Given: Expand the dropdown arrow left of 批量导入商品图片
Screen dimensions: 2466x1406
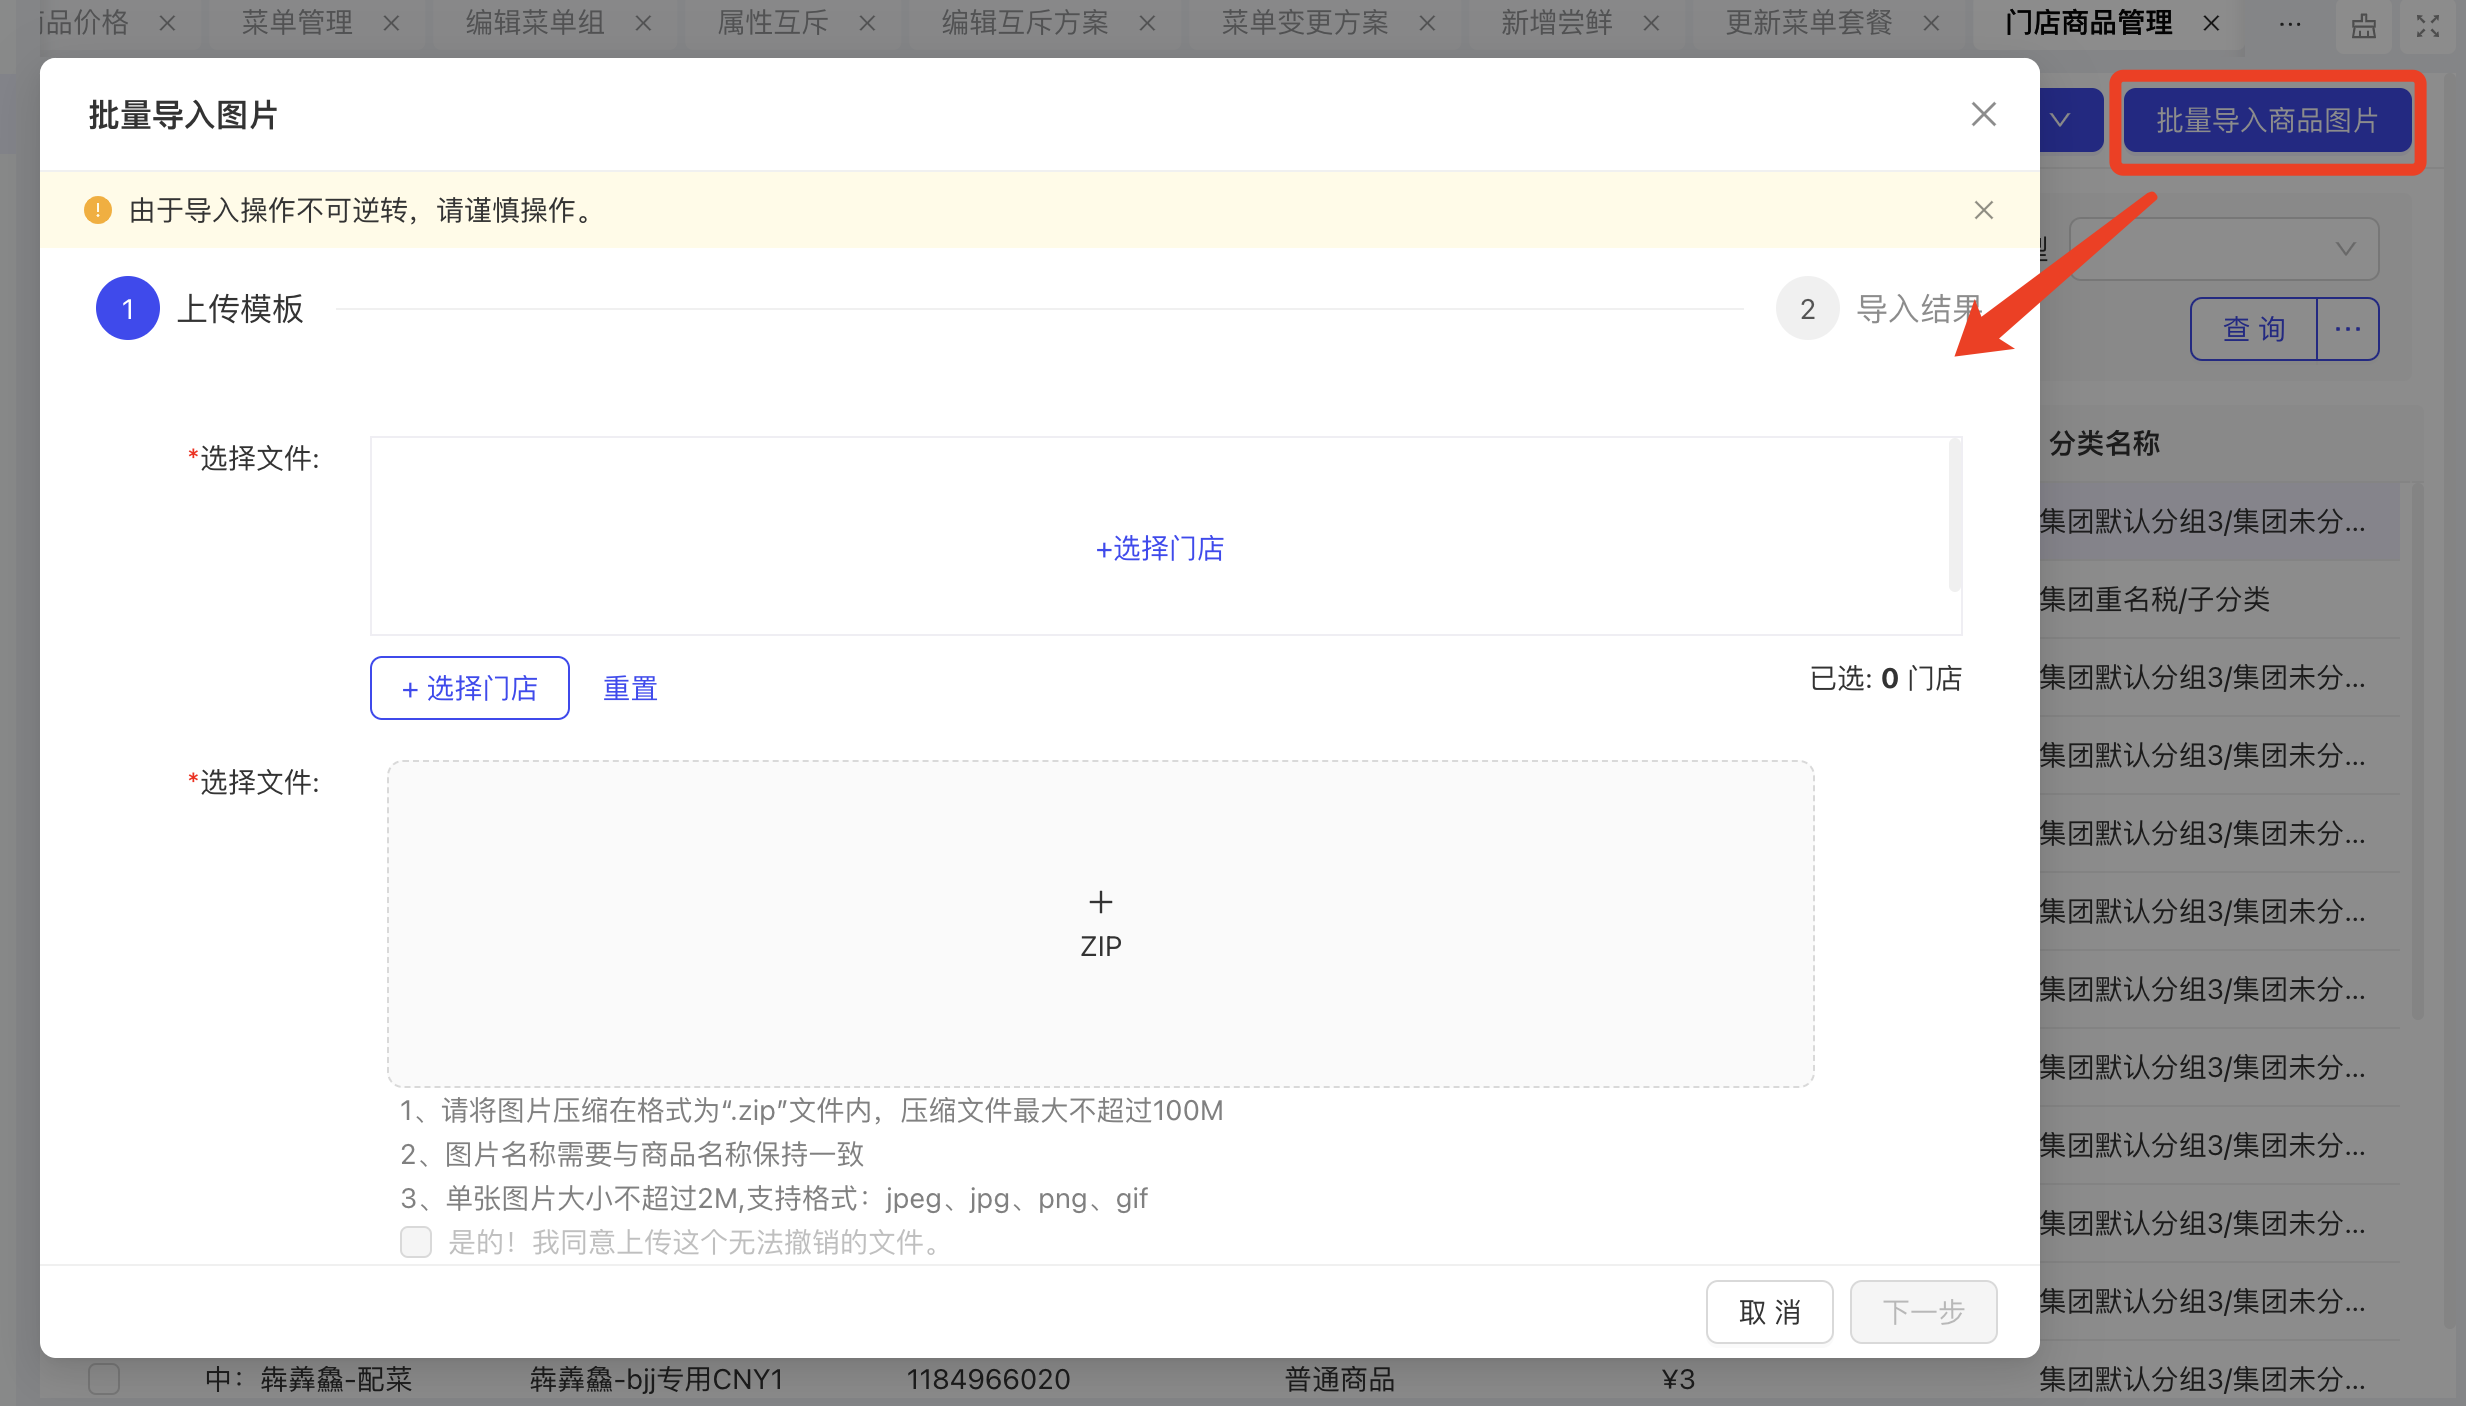Looking at the screenshot, I should click(x=2060, y=120).
